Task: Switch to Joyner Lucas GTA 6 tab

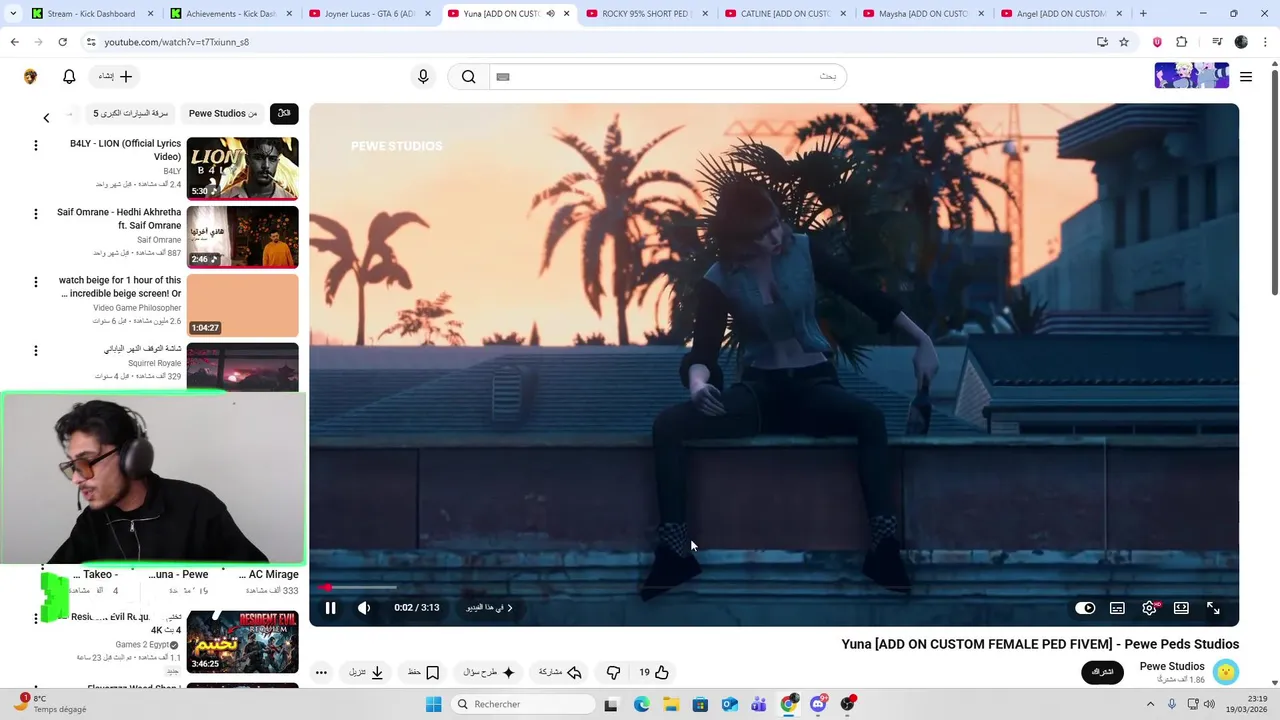Action: (369, 14)
